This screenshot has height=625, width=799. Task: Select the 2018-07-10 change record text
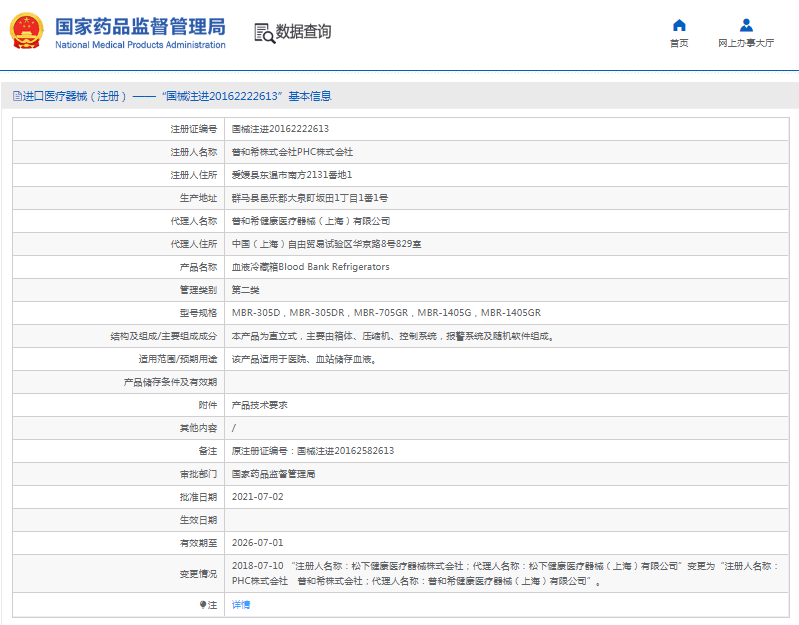click(505, 574)
